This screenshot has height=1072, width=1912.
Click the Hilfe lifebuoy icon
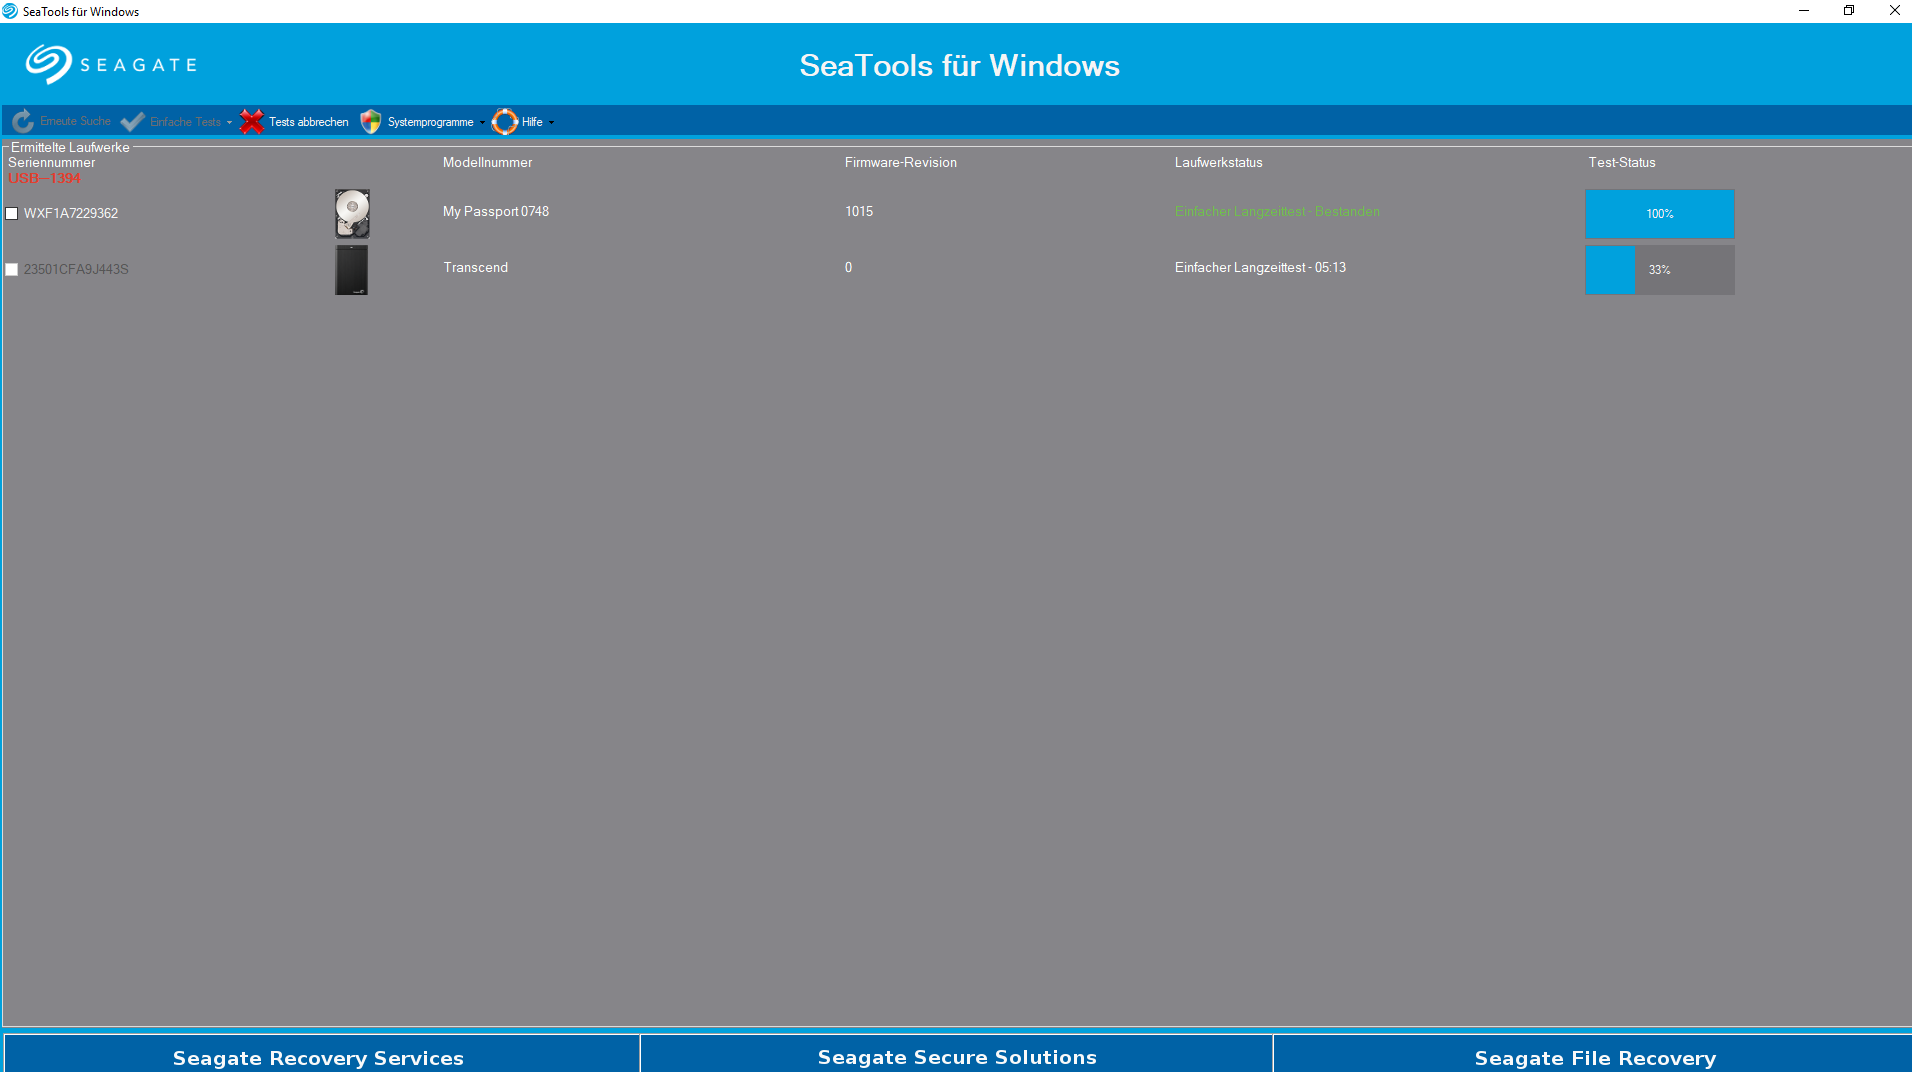point(505,122)
